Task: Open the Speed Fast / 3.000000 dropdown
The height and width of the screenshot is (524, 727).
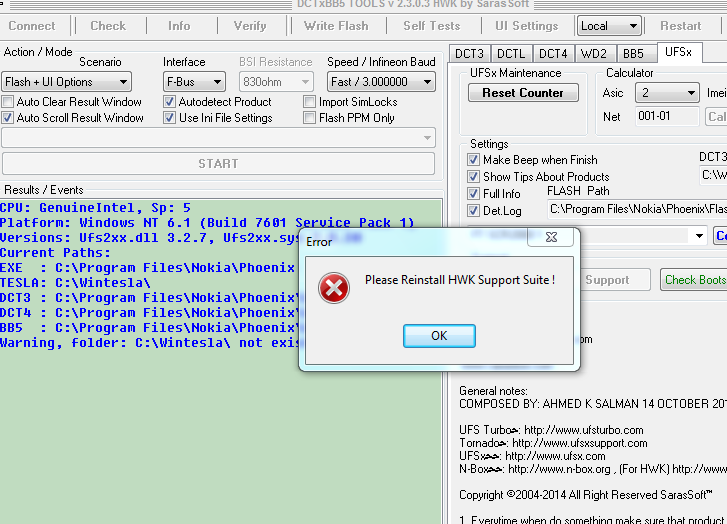Action: pos(381,82)
